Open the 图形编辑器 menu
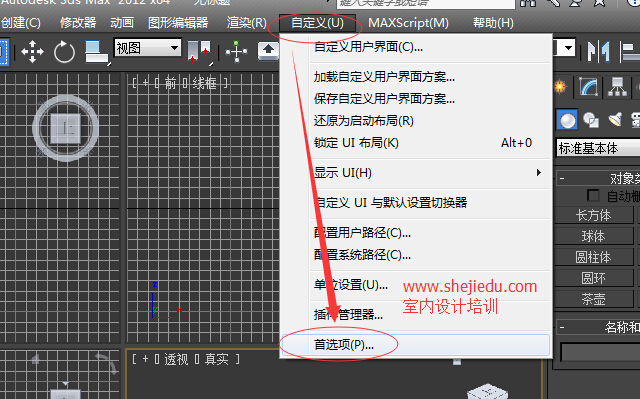640x399 pixels. coord(178,22)
